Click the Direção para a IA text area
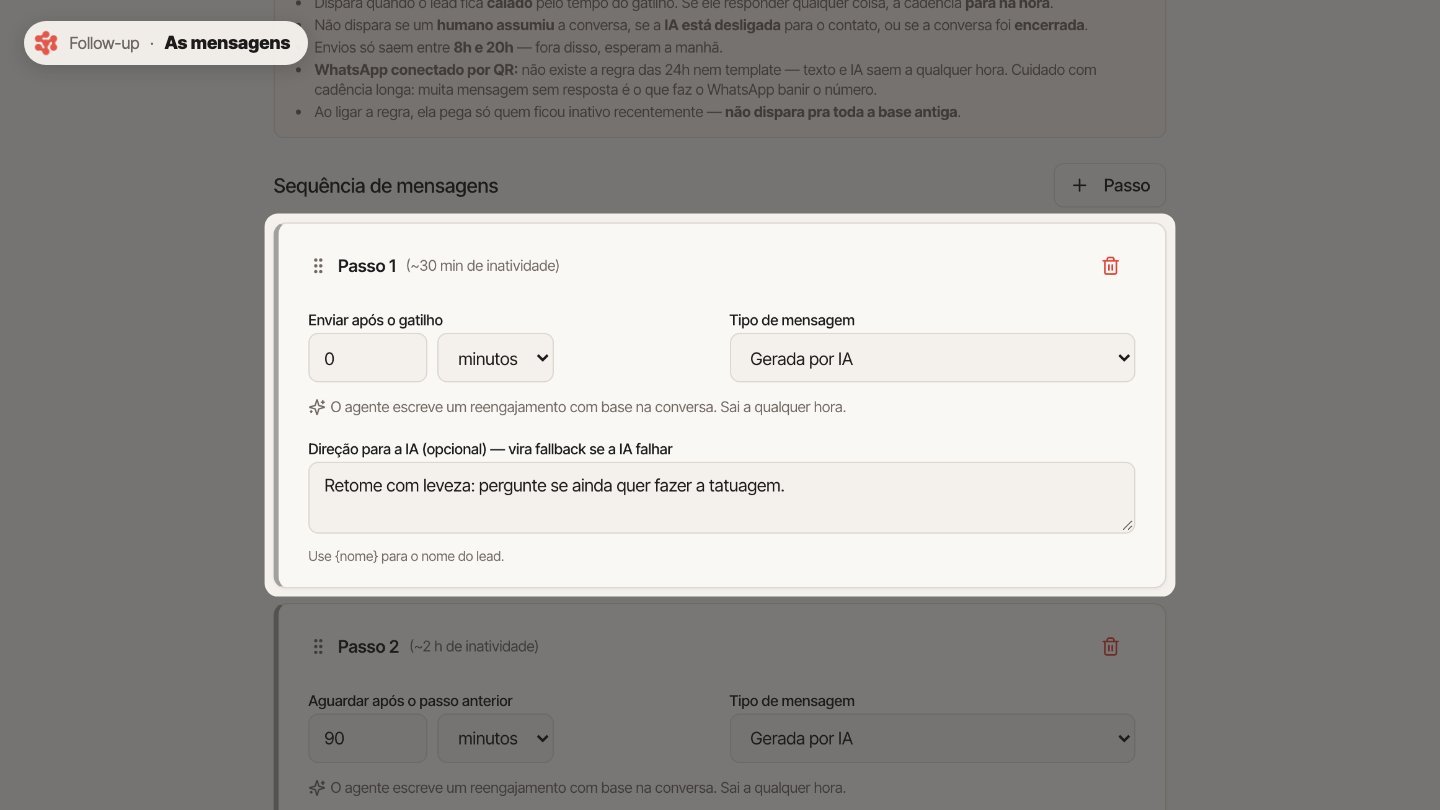Viewport: 1440px width, 810px height. (x=721, y=497)
